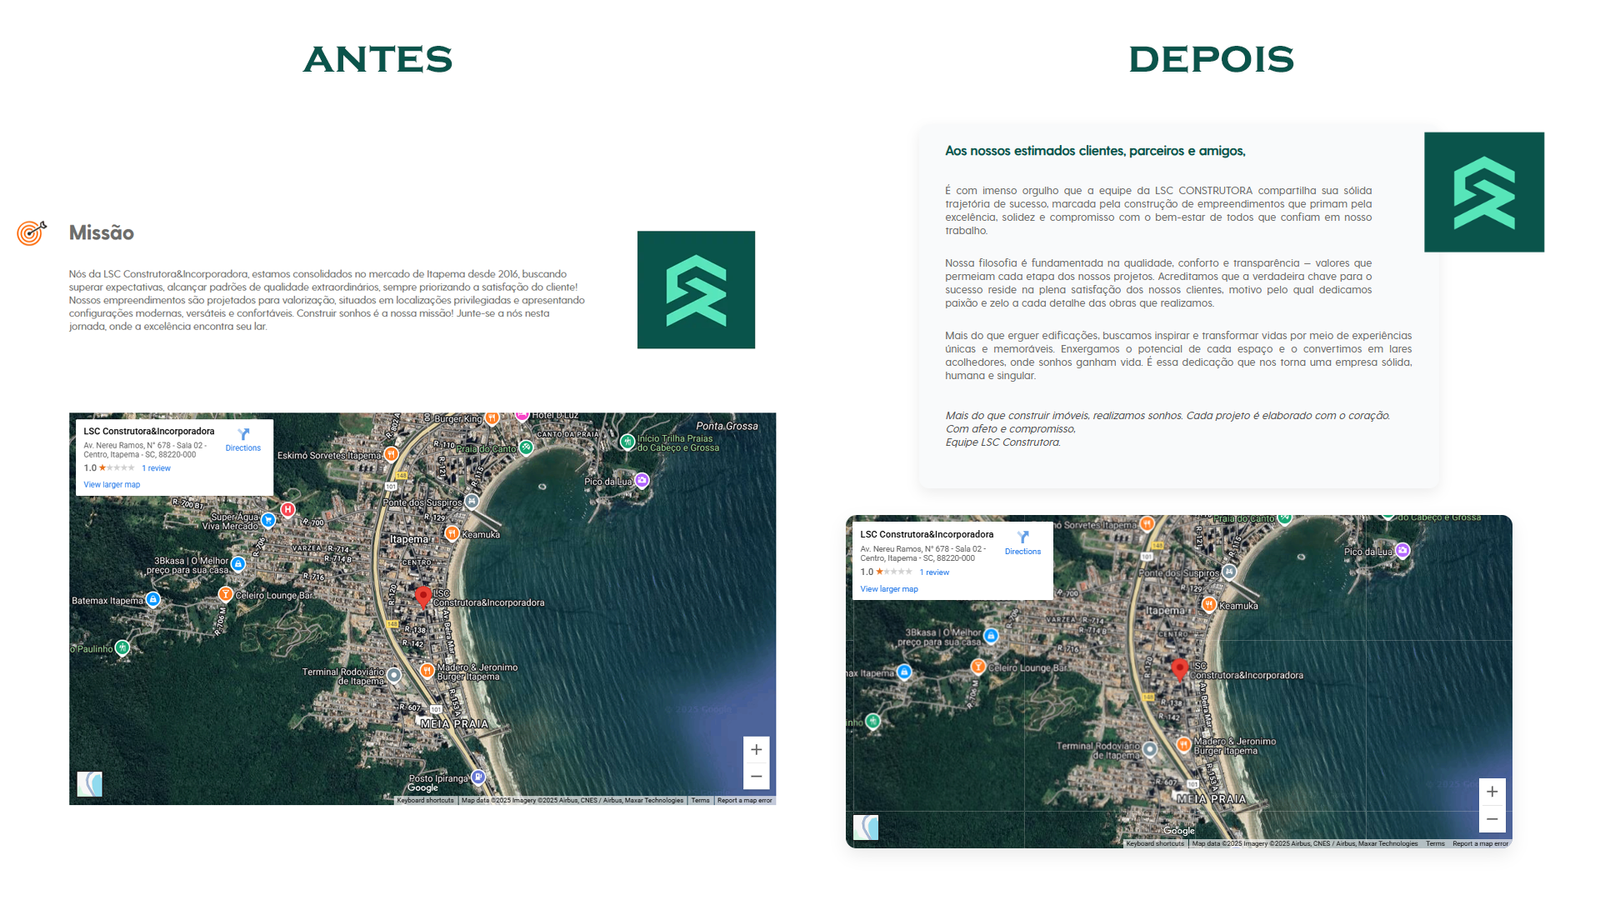Click Pico da Lua marker in DEPOIS map
Screen dimensions: 1600x900
(1403, 551)
